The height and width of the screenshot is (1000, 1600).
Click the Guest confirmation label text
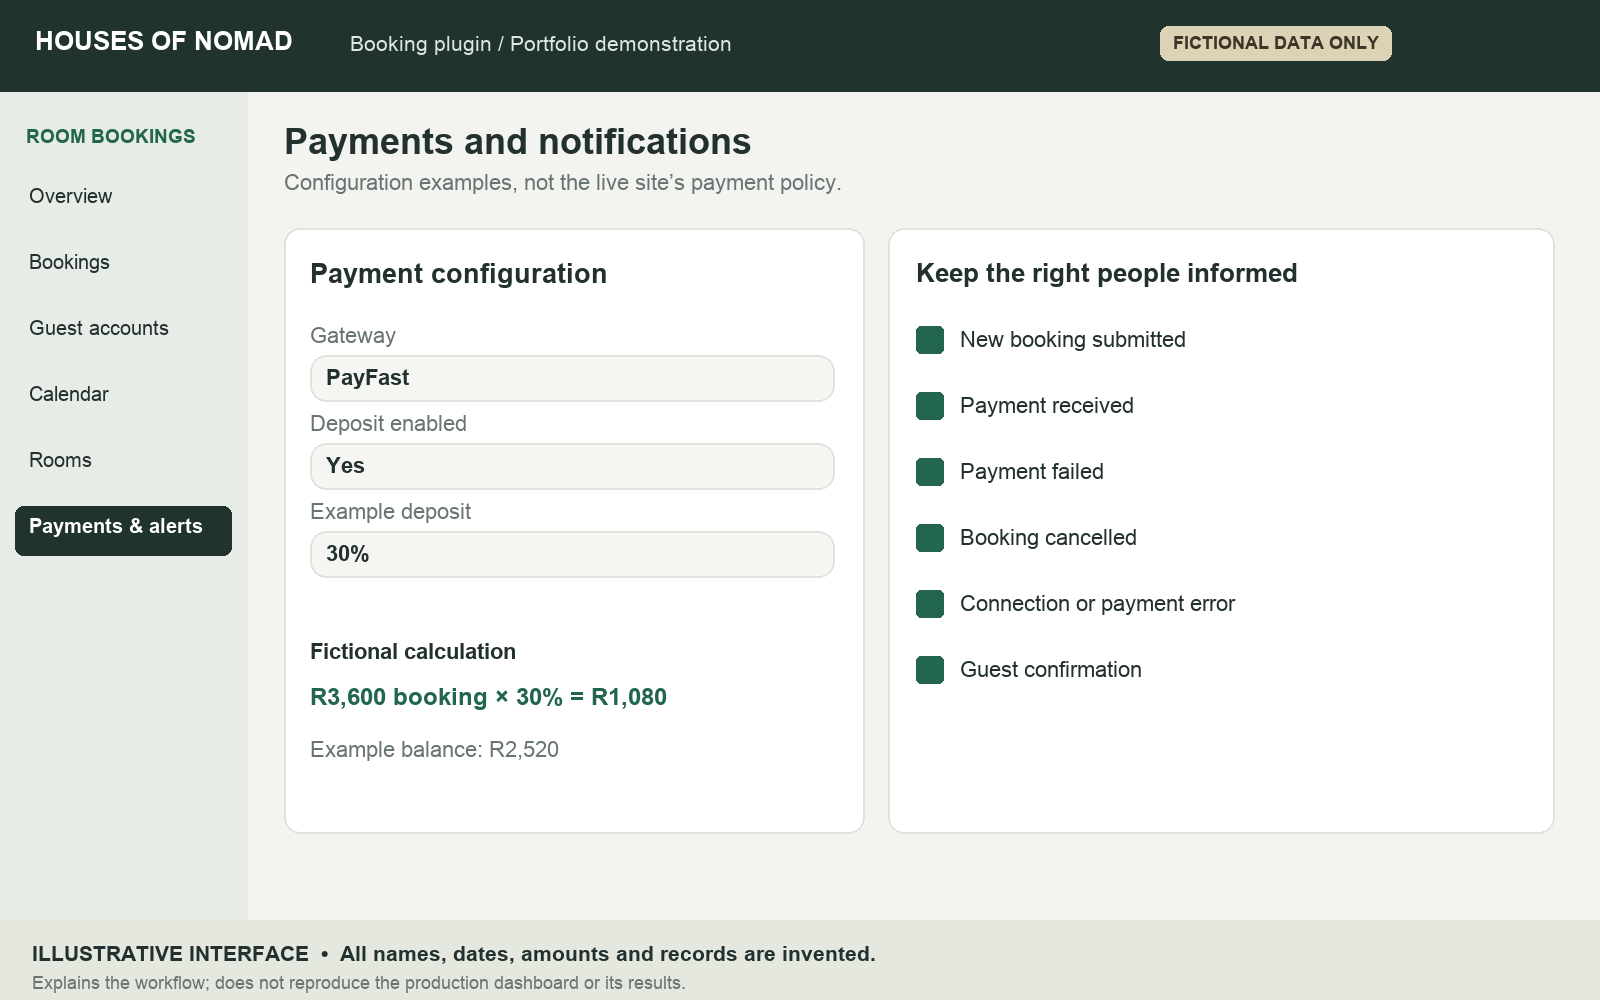click(1051, 670)
